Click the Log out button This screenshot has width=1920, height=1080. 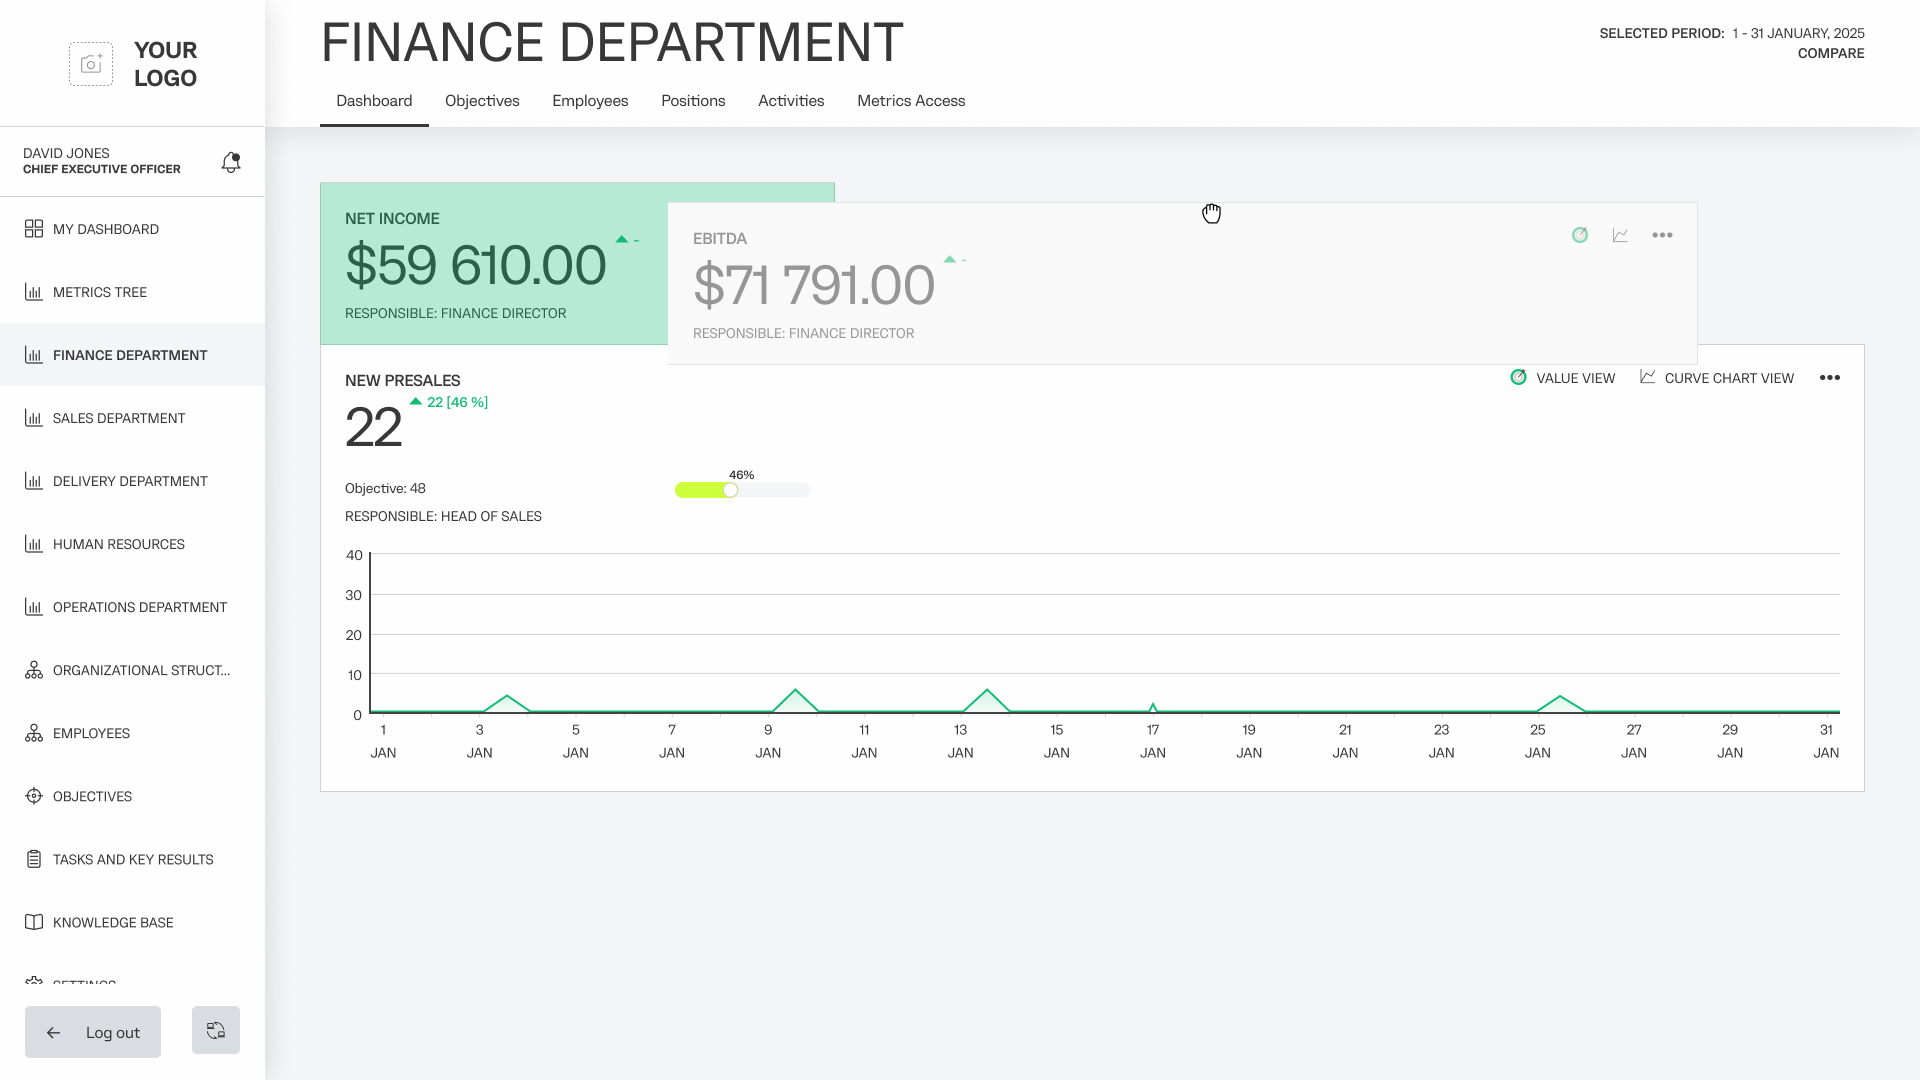[93, 1032]
